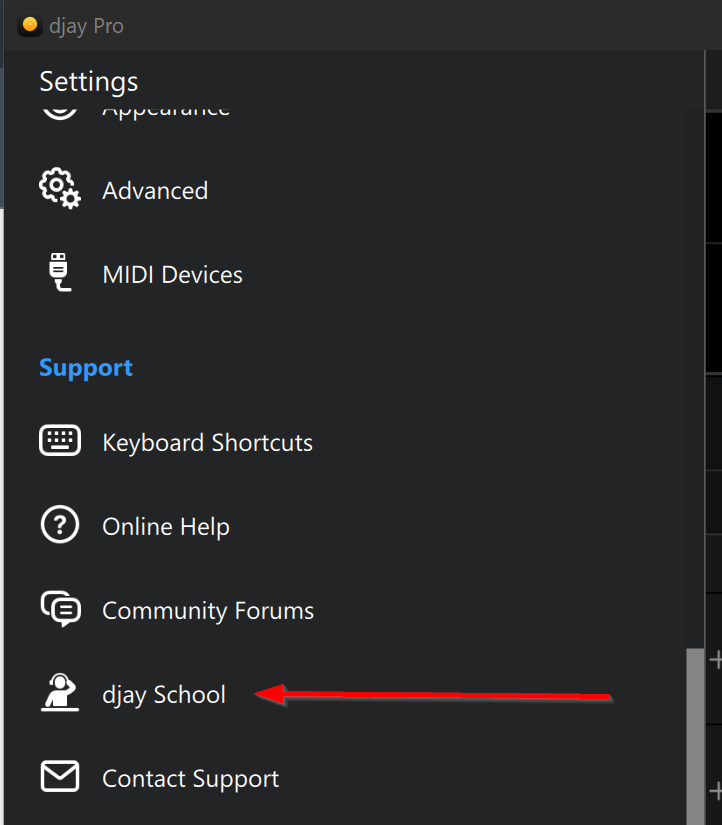
Task: Visit Community Forums text link
Action: pos(208,611)
